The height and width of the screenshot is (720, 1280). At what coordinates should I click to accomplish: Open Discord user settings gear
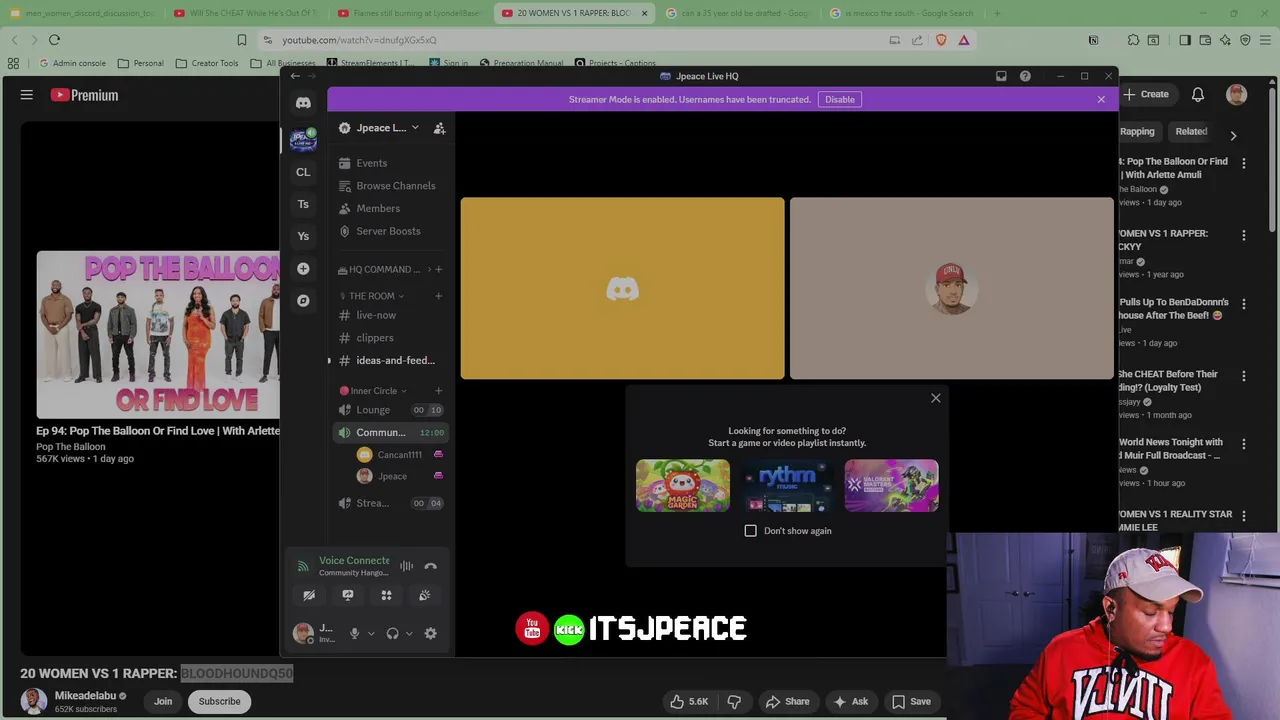point(430,633)
